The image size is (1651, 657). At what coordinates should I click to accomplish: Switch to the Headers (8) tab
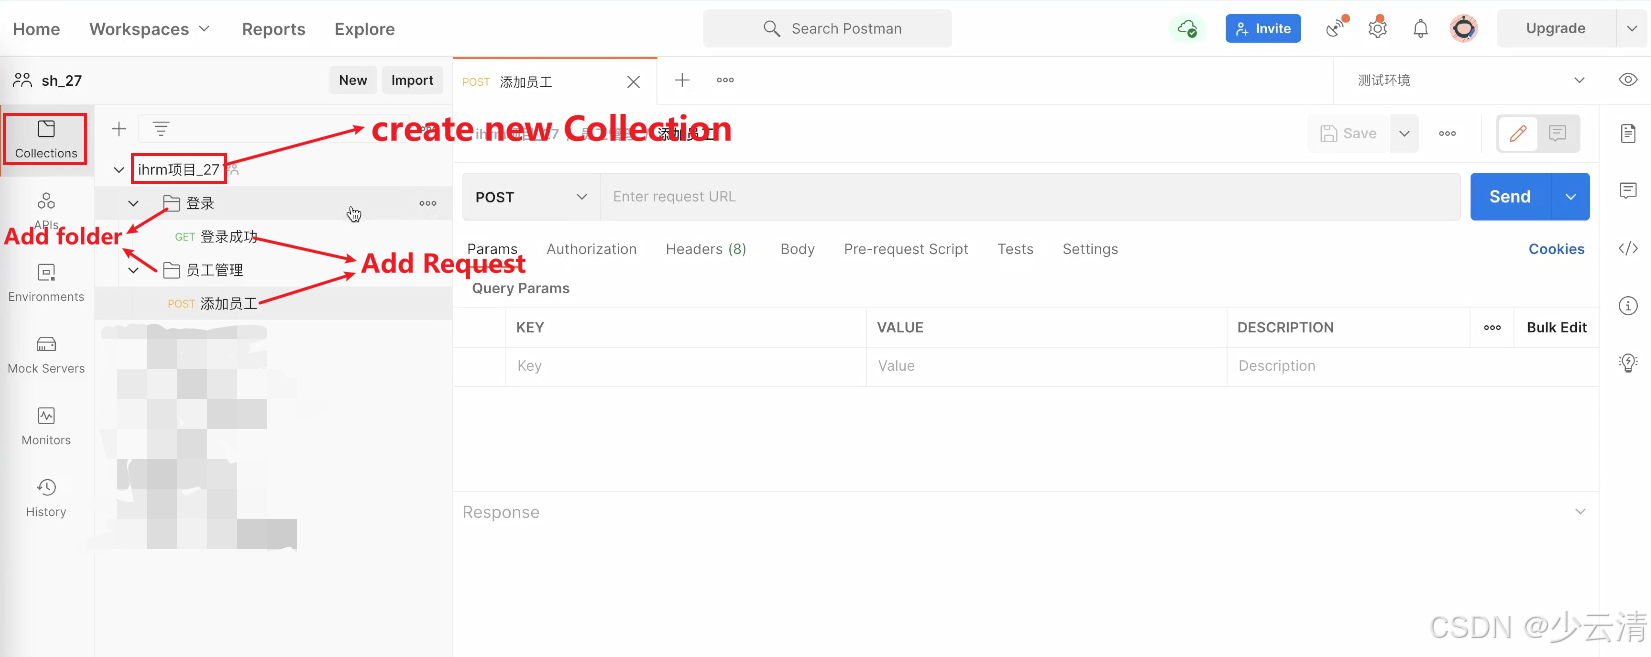click(x=706, y=249)
